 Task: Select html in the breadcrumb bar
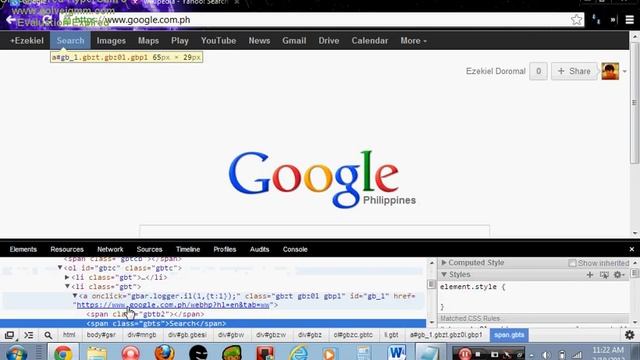[x=69, y=335]
